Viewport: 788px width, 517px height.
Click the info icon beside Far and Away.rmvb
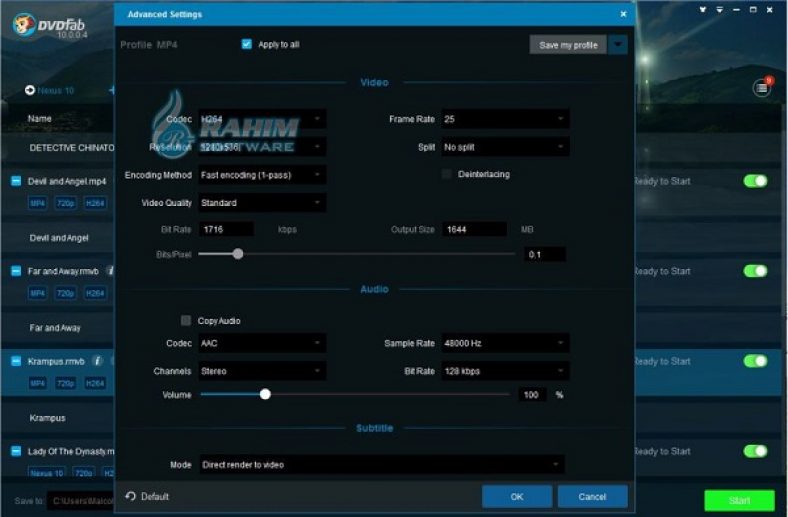(110, 271)
